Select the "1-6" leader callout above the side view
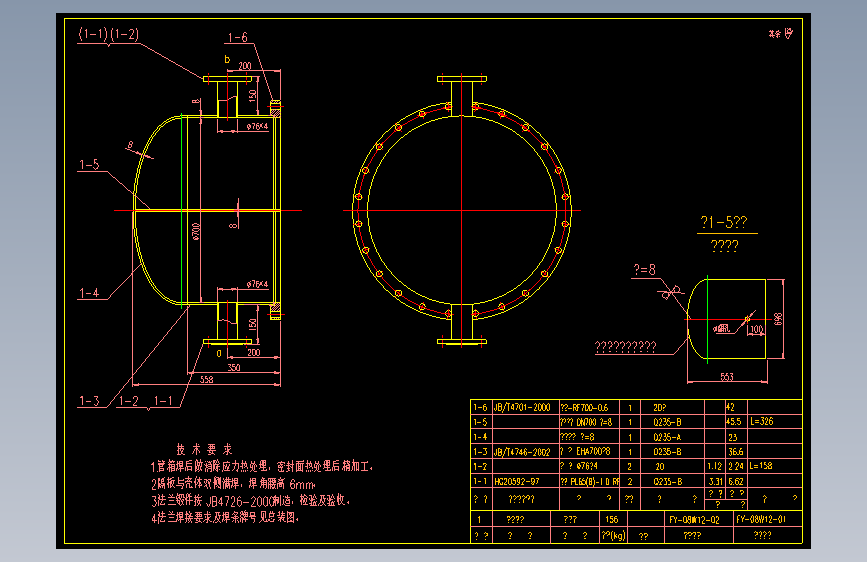 tap(238, 38)
